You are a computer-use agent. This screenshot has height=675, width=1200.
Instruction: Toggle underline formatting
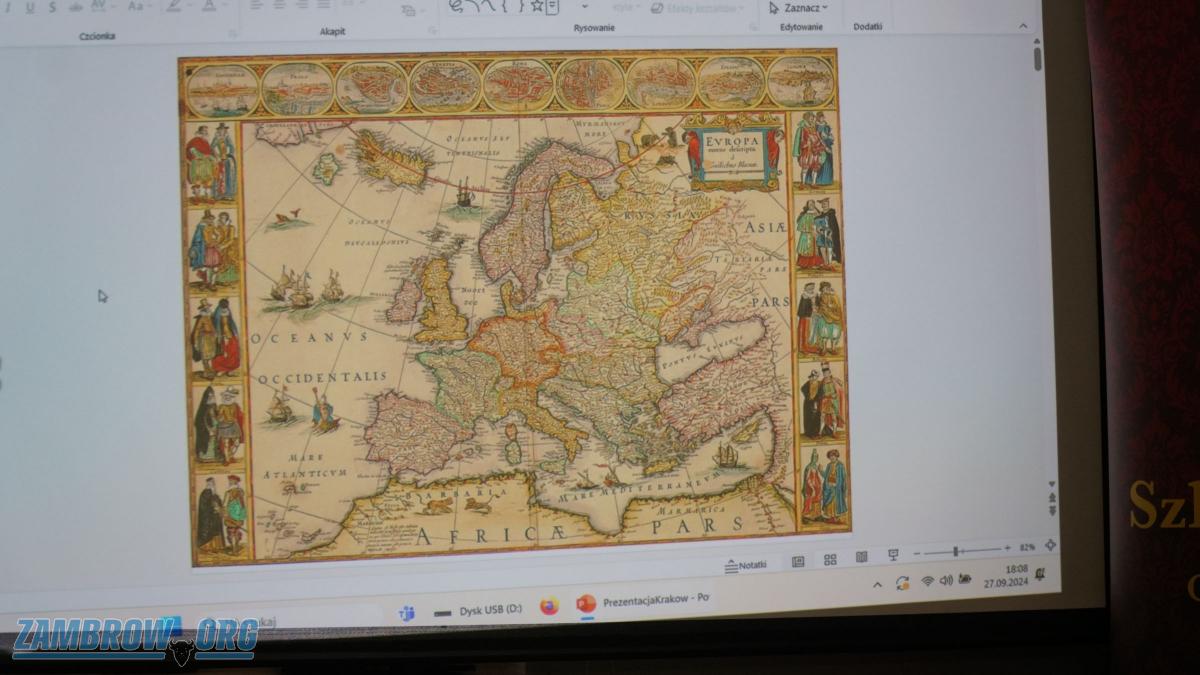point(30,7)
